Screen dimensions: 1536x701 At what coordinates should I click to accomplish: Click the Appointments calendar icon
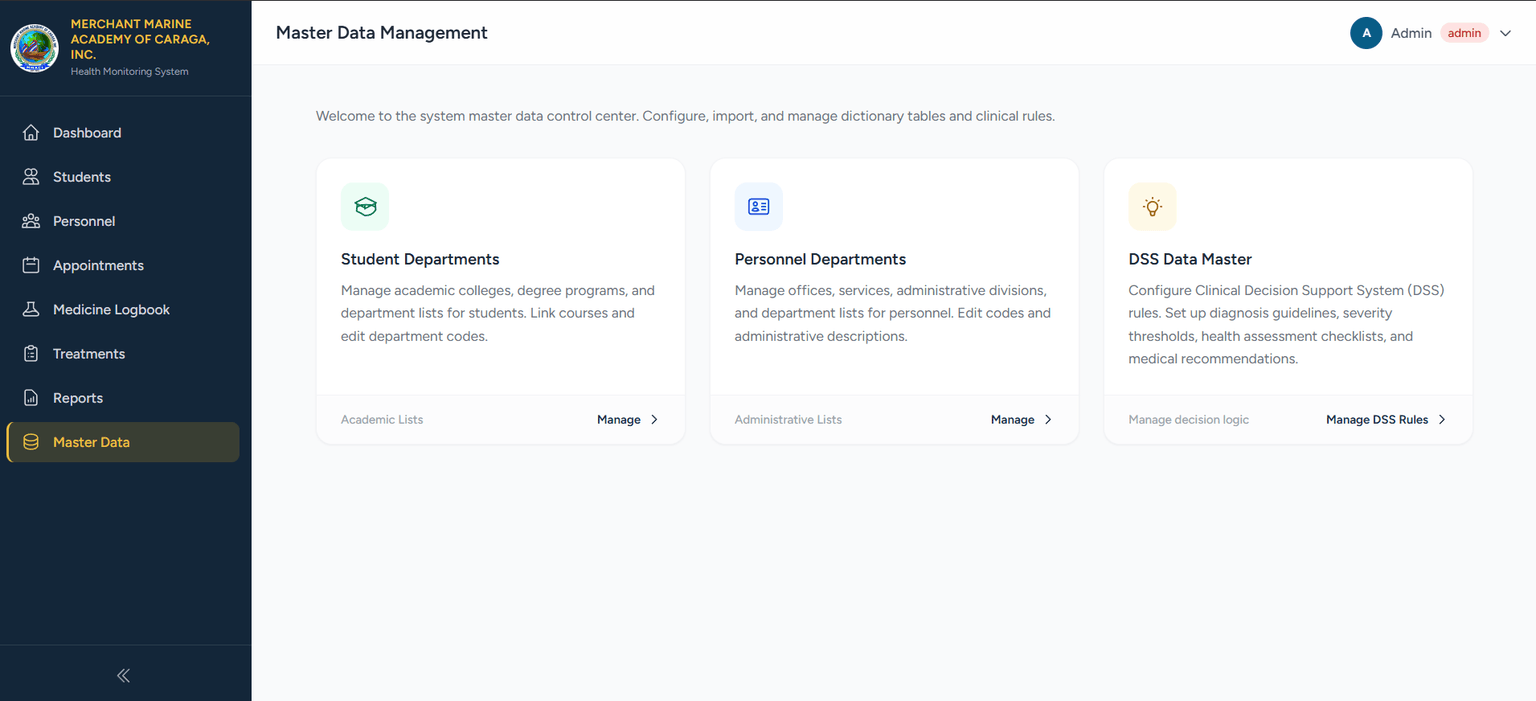tap(31, 265)
